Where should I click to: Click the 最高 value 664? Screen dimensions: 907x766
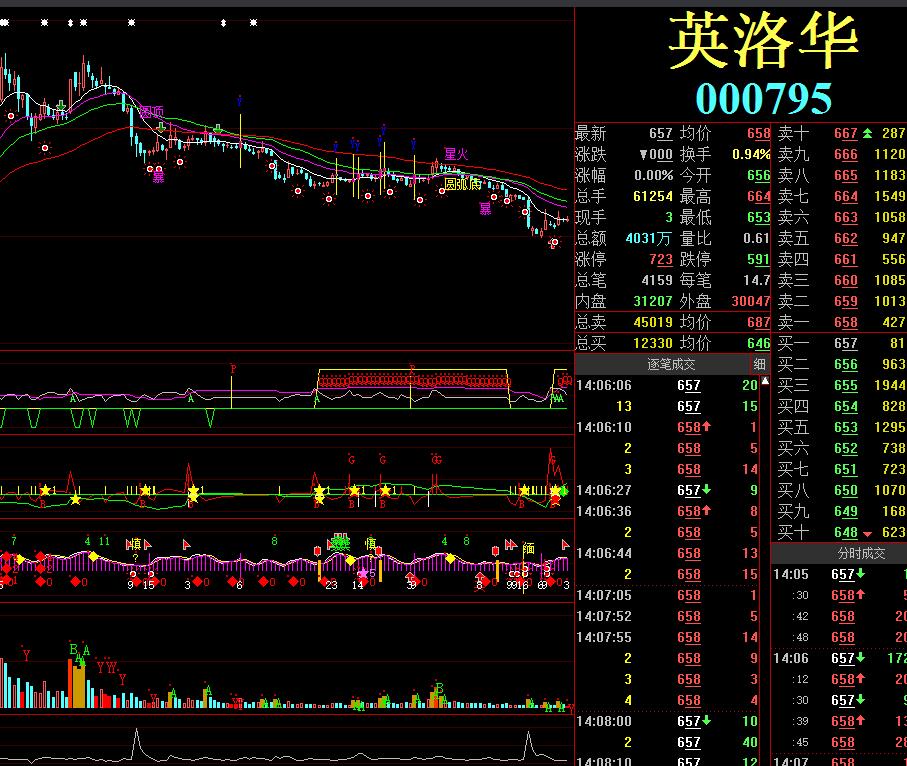tap(758, 196)
